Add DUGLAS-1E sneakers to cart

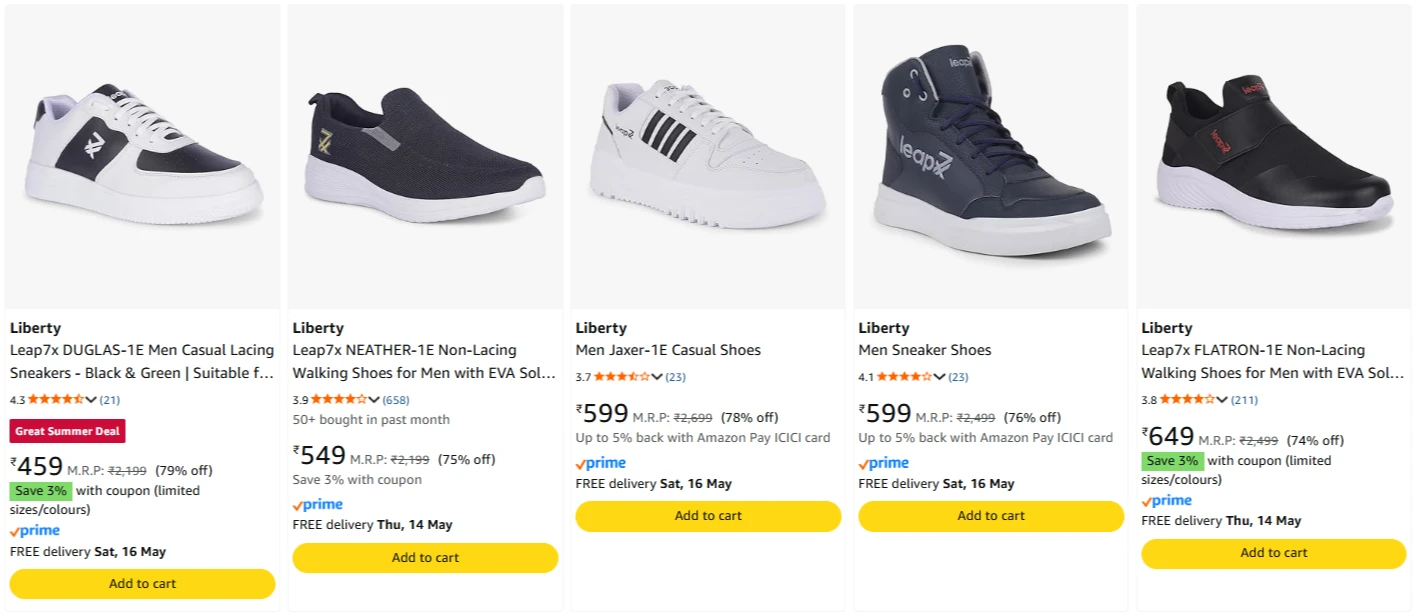[x=142, y=584]
